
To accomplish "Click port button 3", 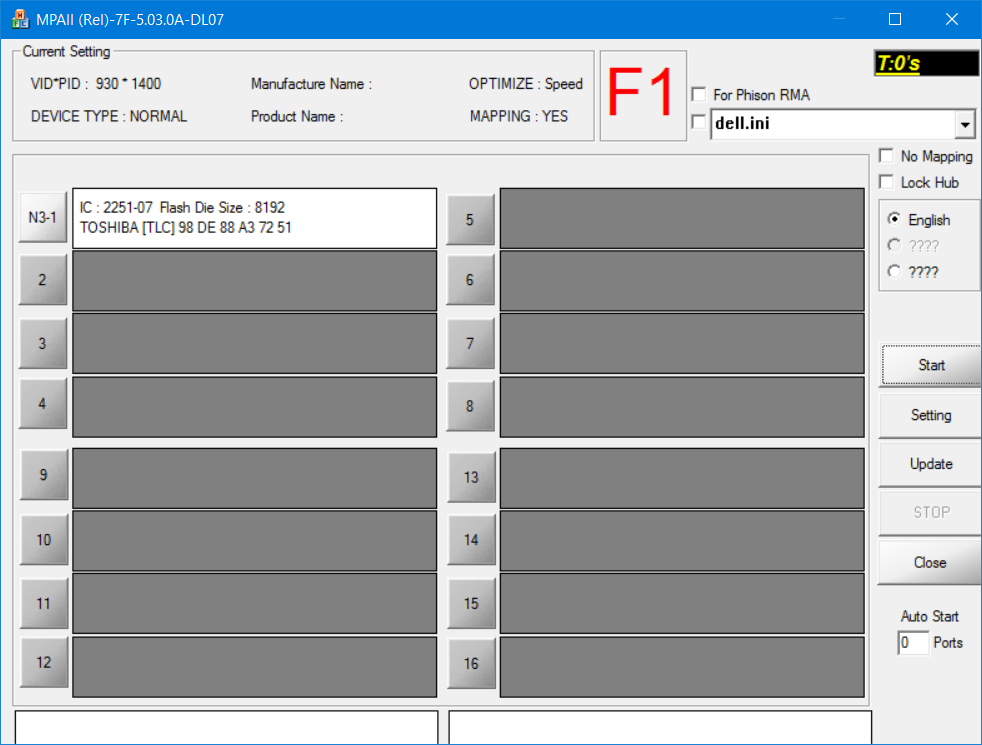I will click(43, 343).
